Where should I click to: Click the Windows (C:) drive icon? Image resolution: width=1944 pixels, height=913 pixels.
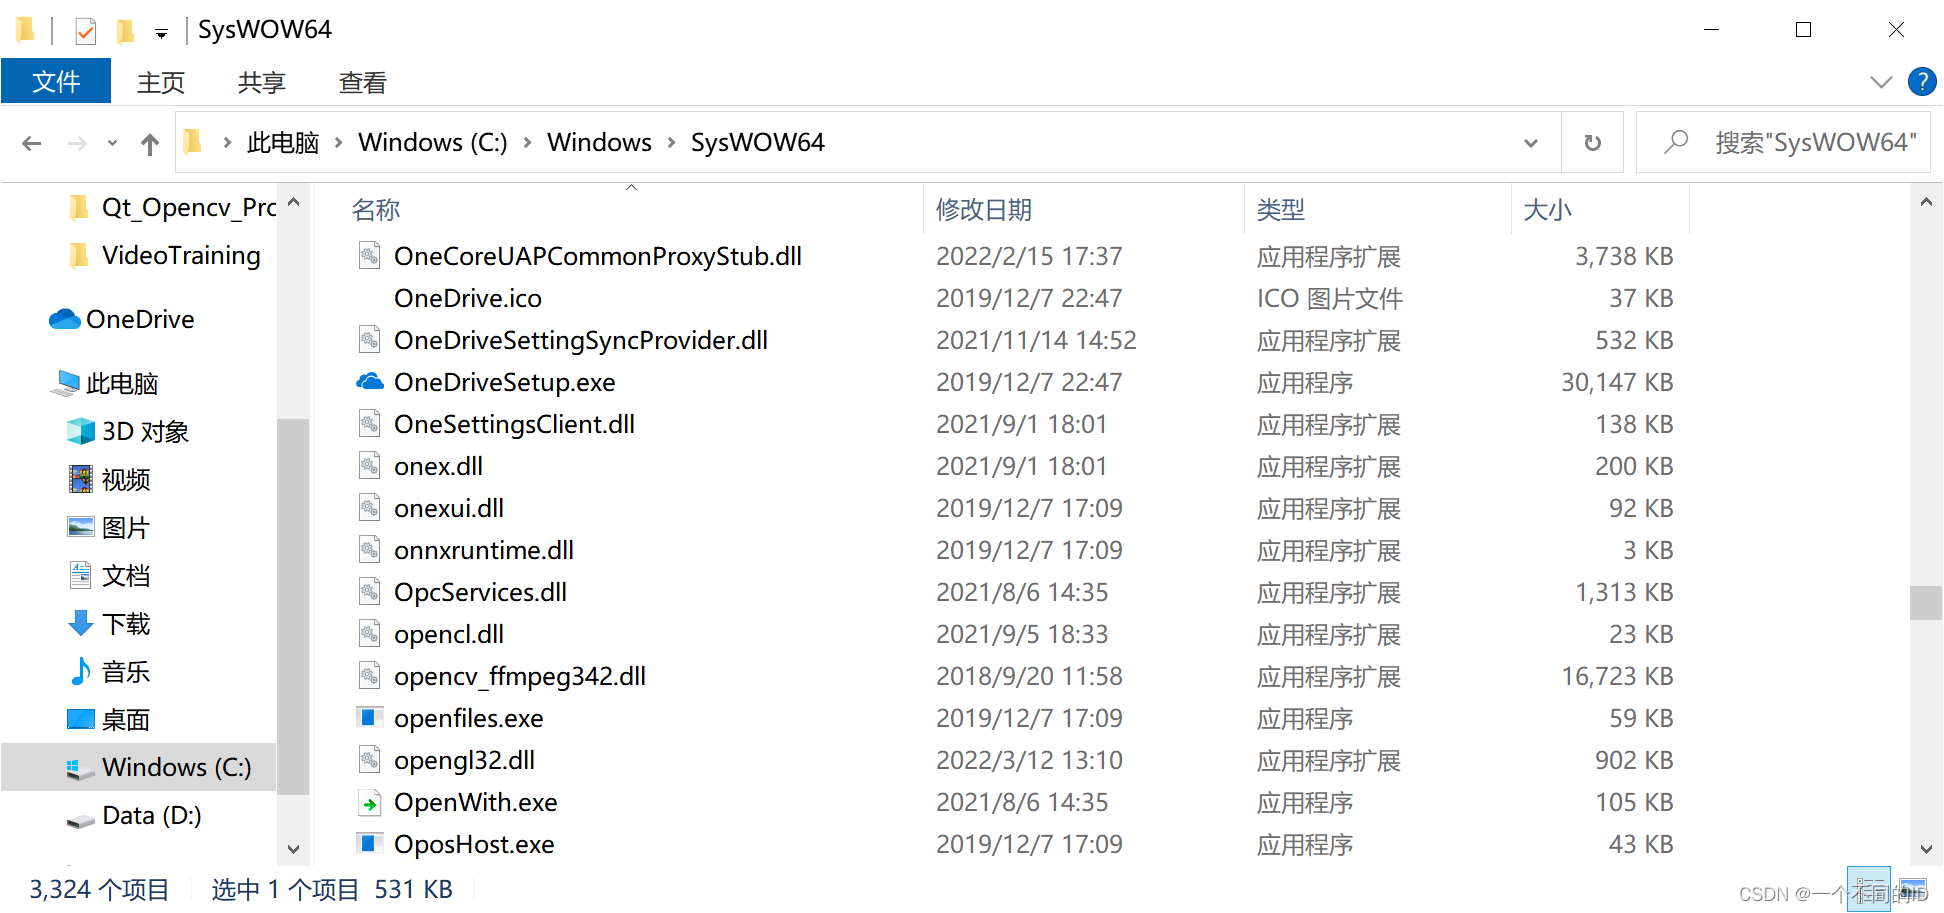81,768
